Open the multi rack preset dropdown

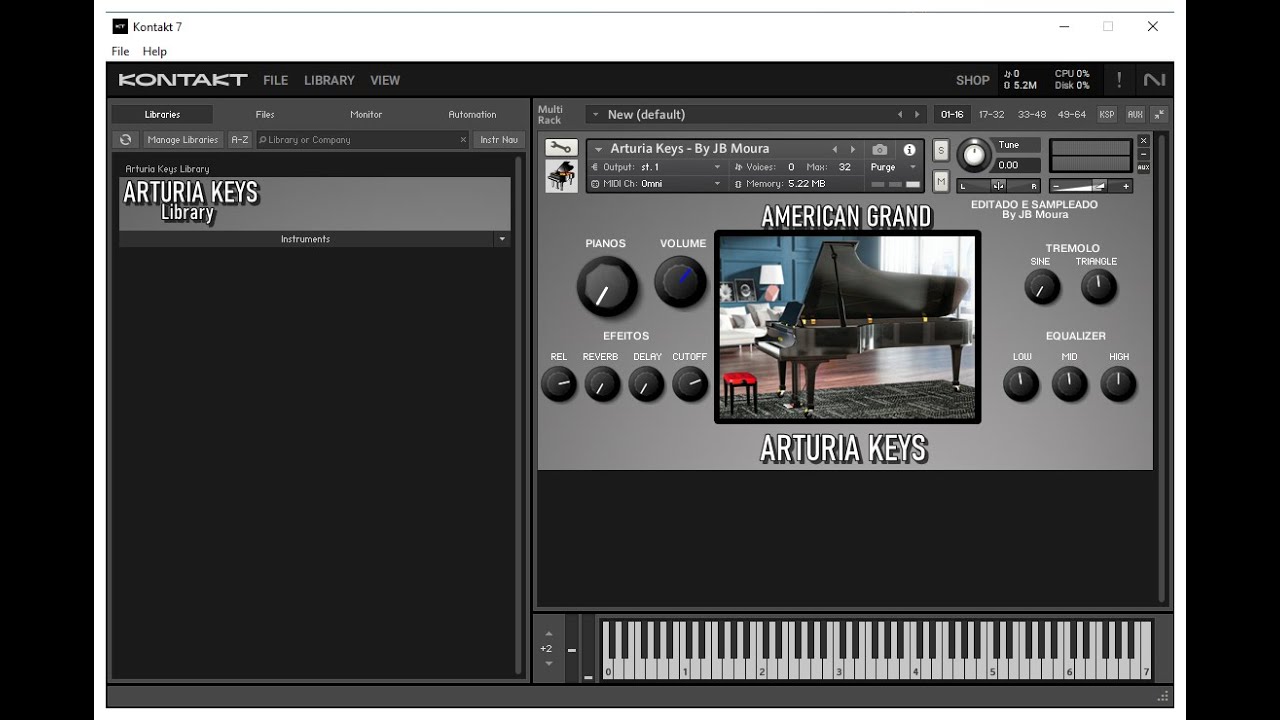click(x=594, y=115)
